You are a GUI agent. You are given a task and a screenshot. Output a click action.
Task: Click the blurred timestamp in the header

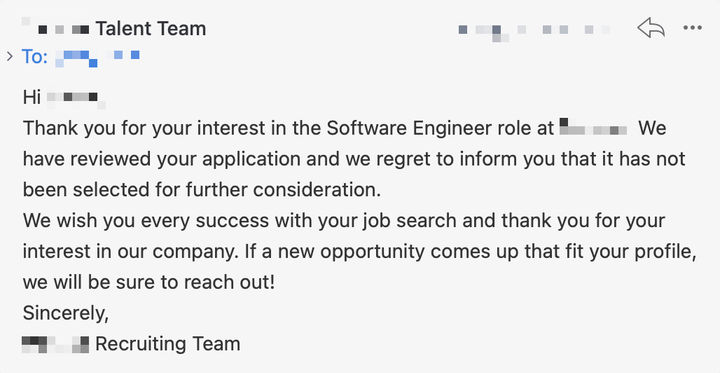534,31
